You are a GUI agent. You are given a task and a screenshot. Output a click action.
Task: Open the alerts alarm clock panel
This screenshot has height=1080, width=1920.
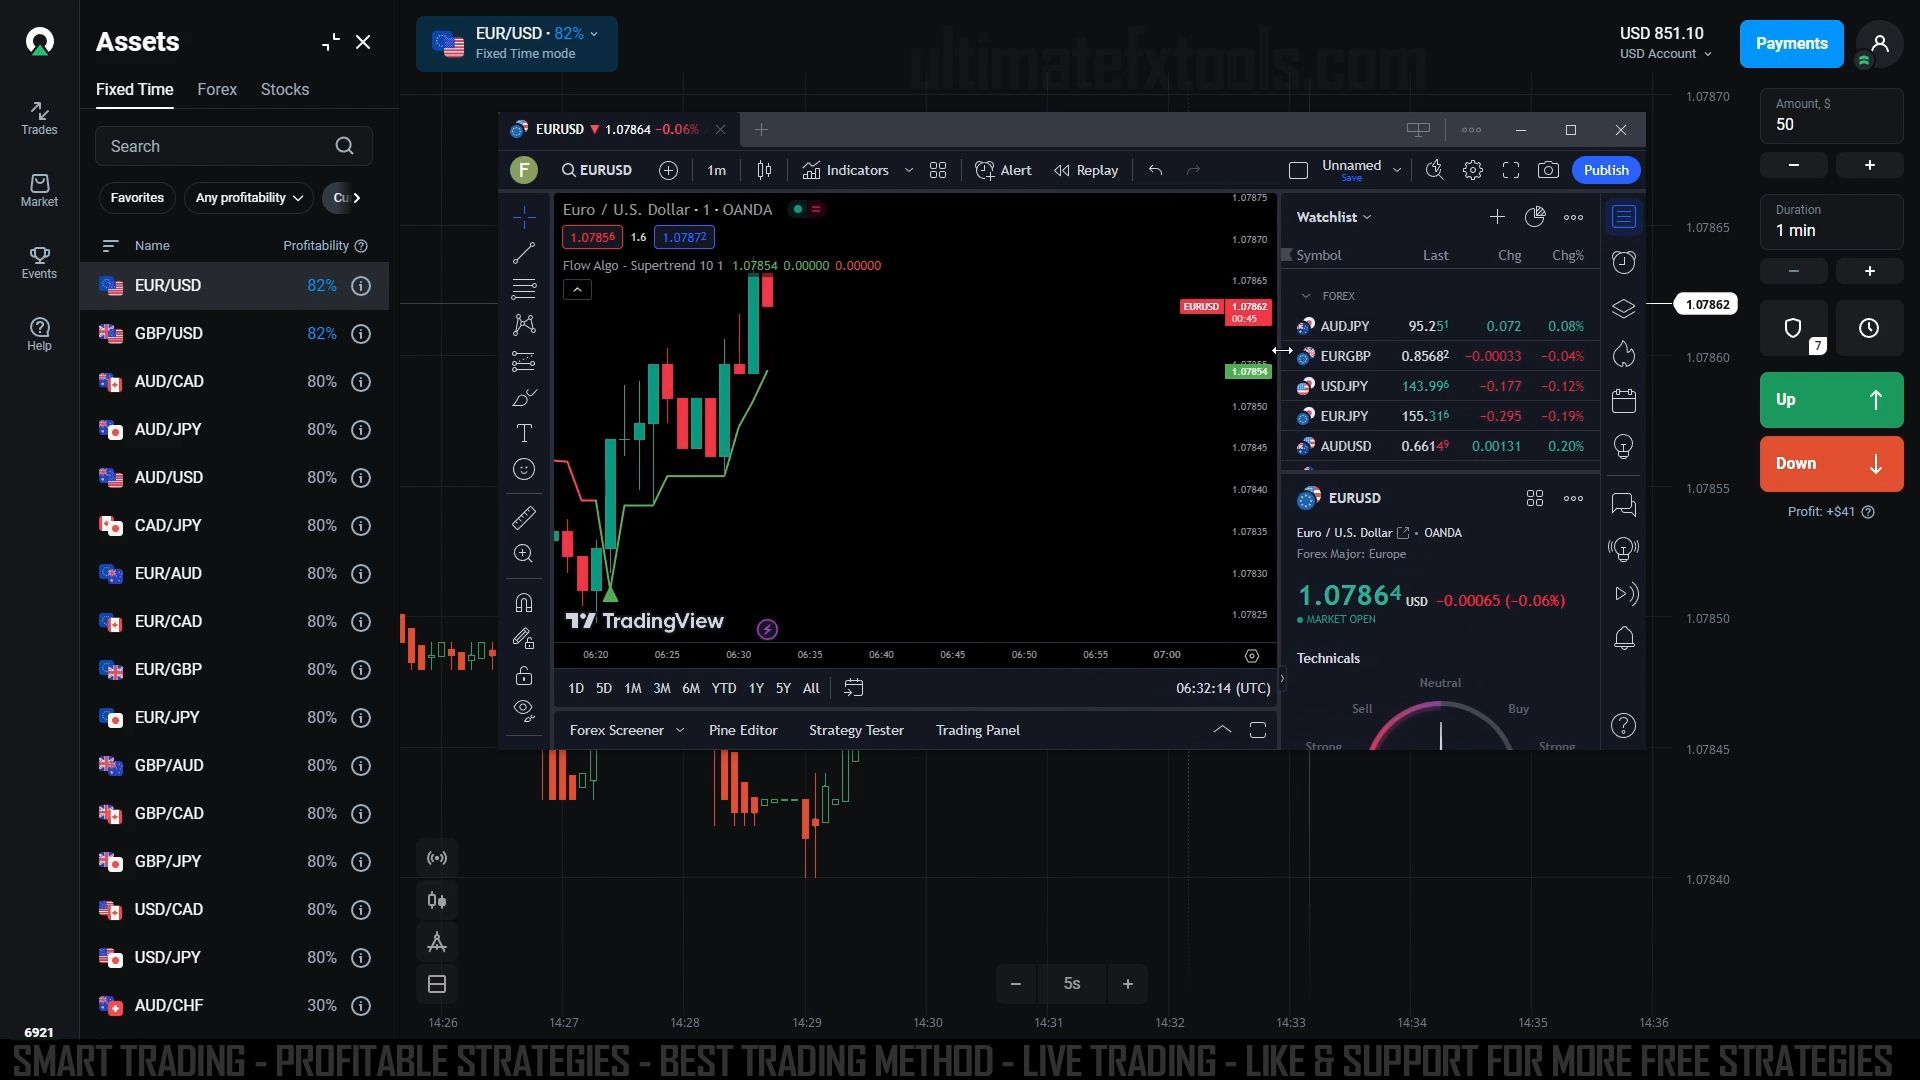coord(1624,262)
